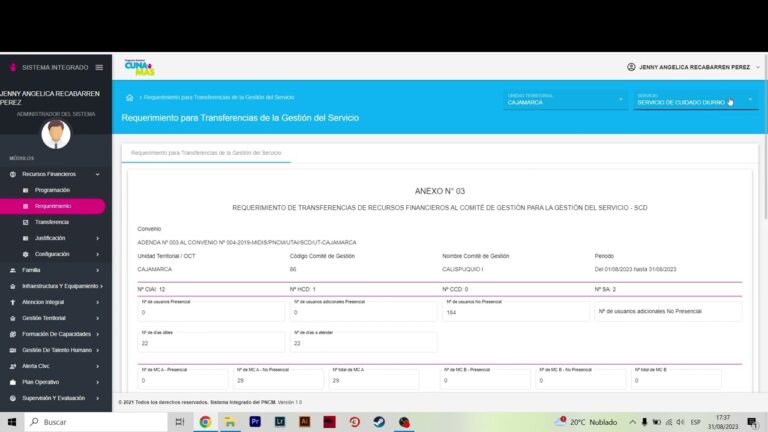
Task: Open the Unidad Territorial Cajamarca dropdown
Action: coord(565,99)
